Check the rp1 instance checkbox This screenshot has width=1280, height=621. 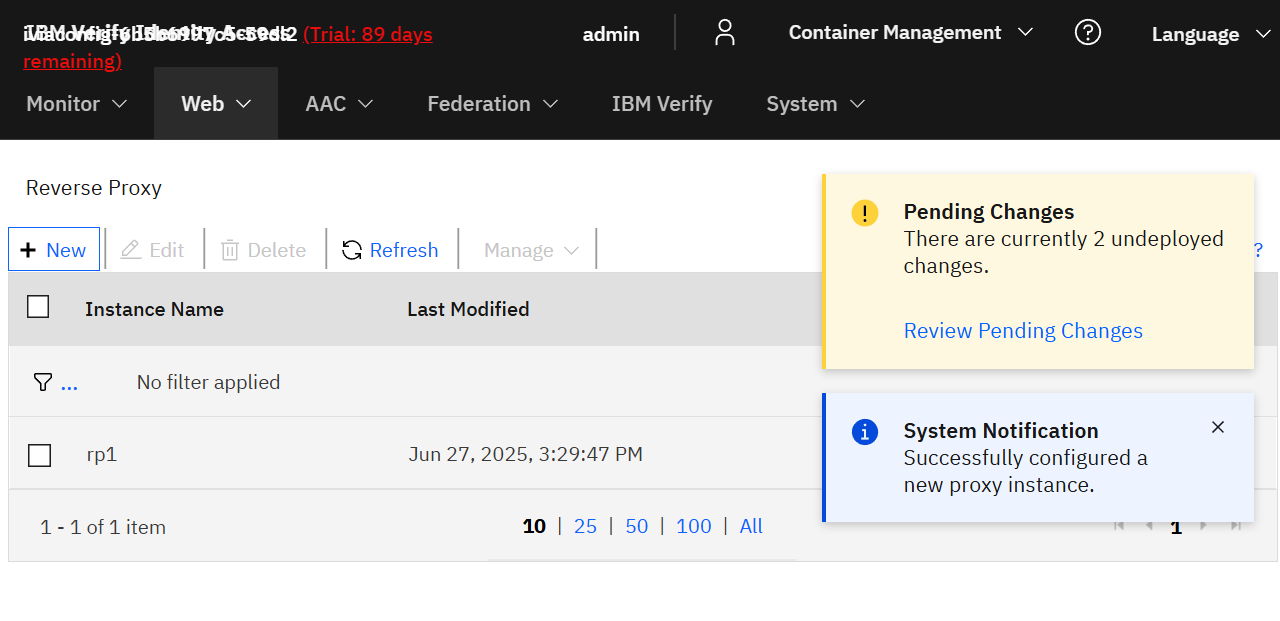click(x=39, y=455)
